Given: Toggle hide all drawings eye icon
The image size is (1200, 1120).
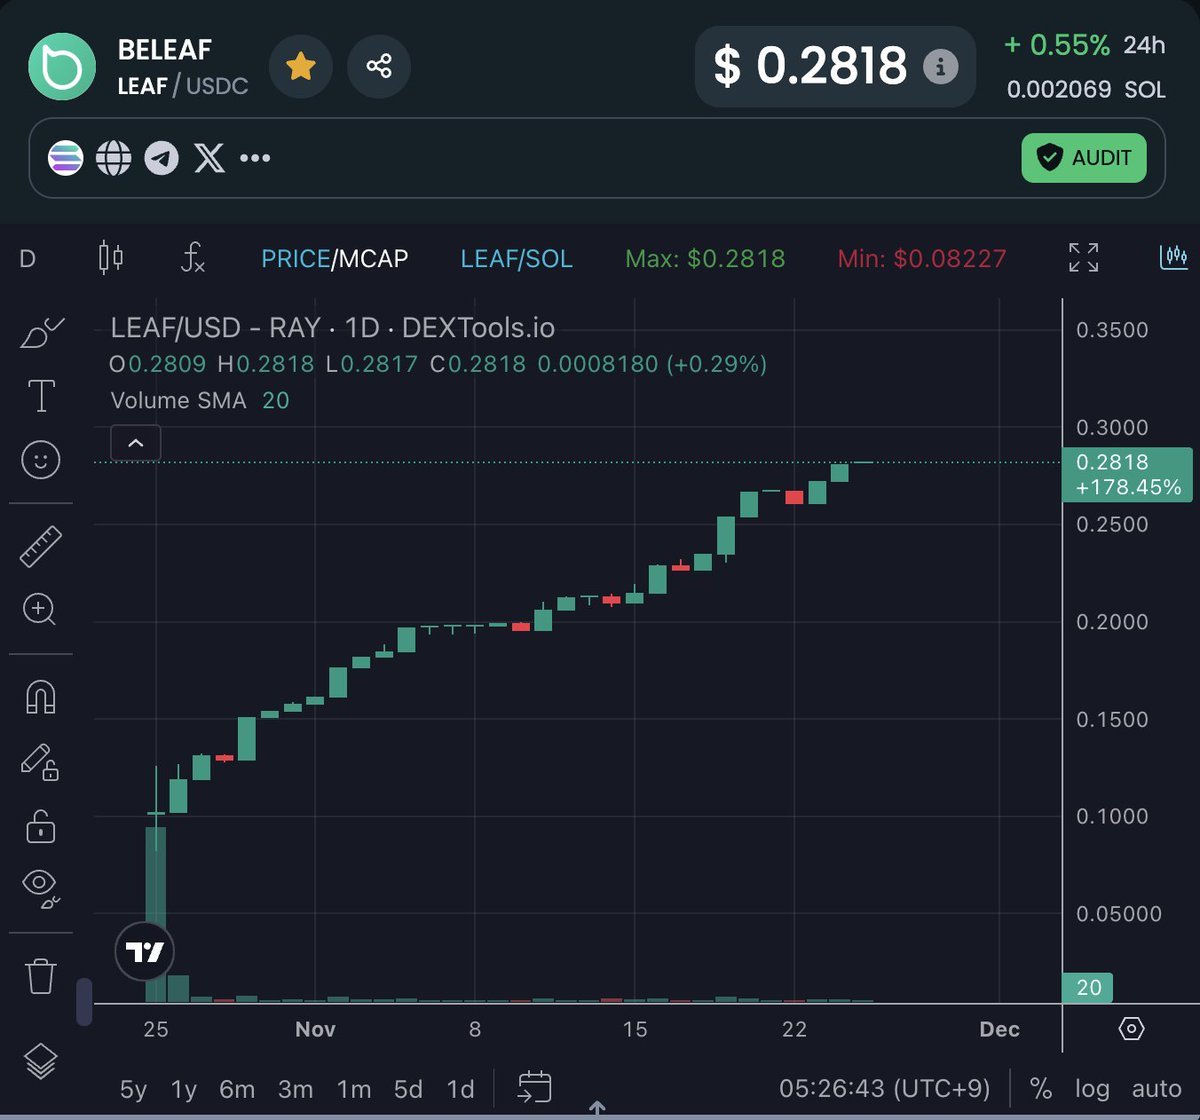Looking at the screenshot, I should (41, 888).
